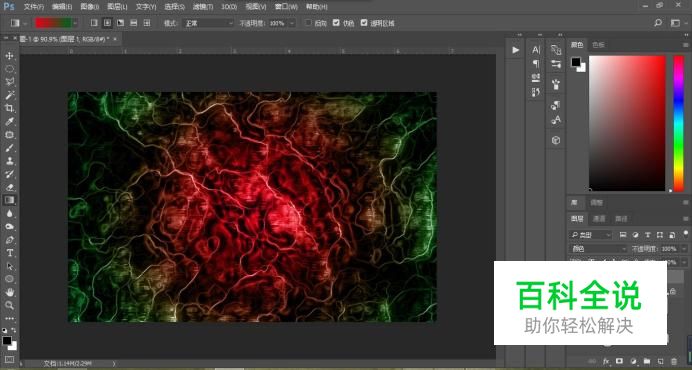The height and width of the screenshot is (370, 692).
Task: Select the Gradient tool in toolbox
Action: pyautogui.click(x=9, y=200)
